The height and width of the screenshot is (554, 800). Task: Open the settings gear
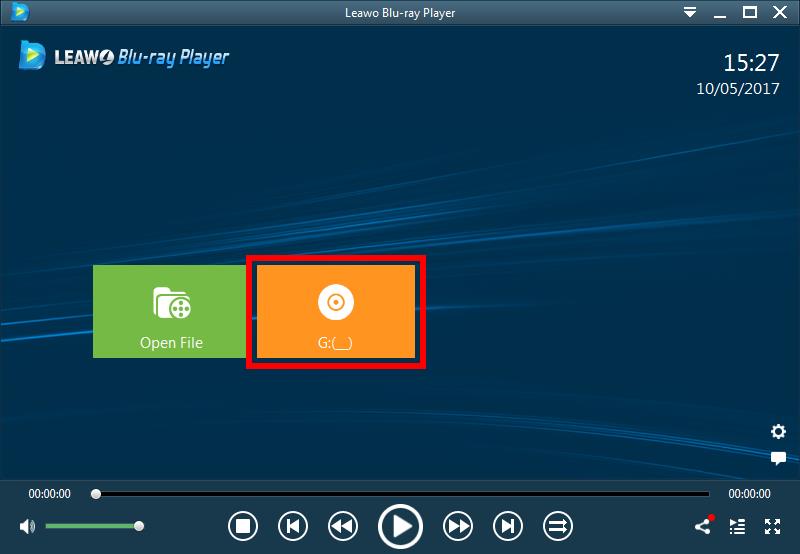pos(778,432)
